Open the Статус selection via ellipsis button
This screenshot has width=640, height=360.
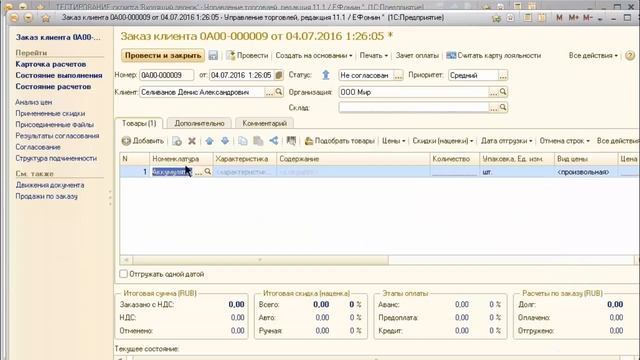pos(398,76)
